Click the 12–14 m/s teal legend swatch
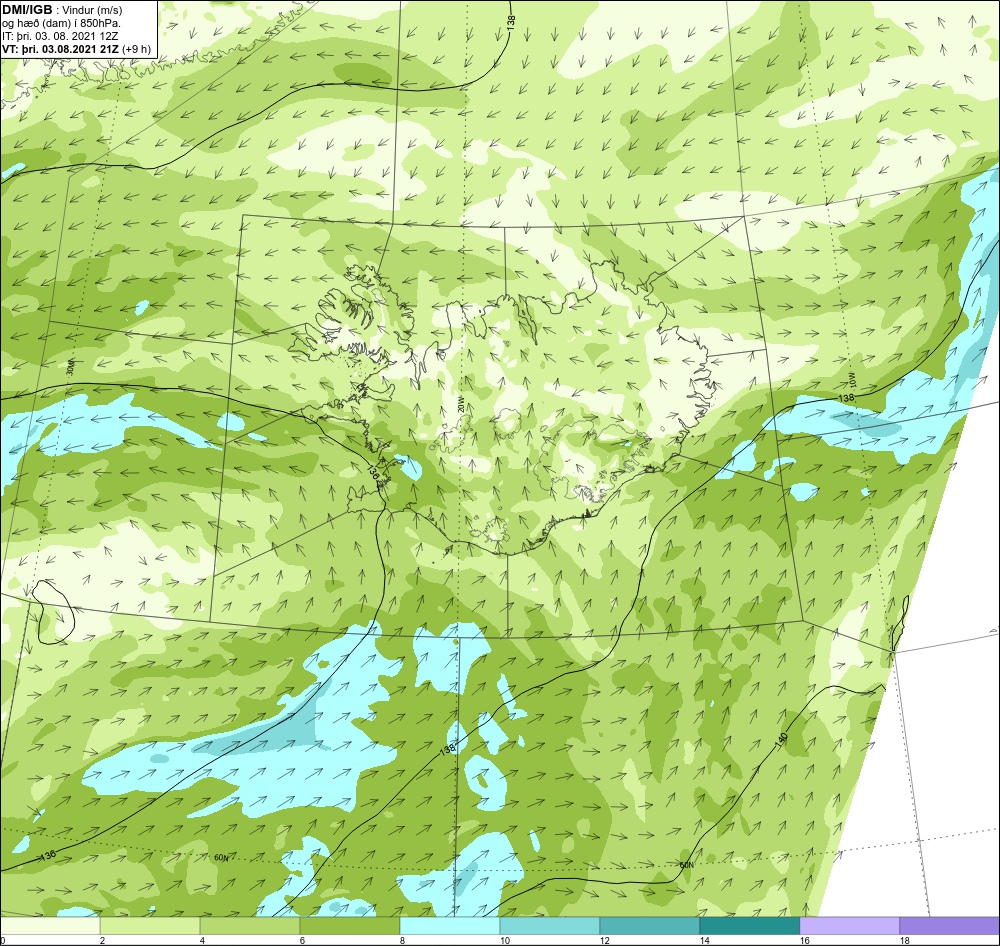 [649, 925]
